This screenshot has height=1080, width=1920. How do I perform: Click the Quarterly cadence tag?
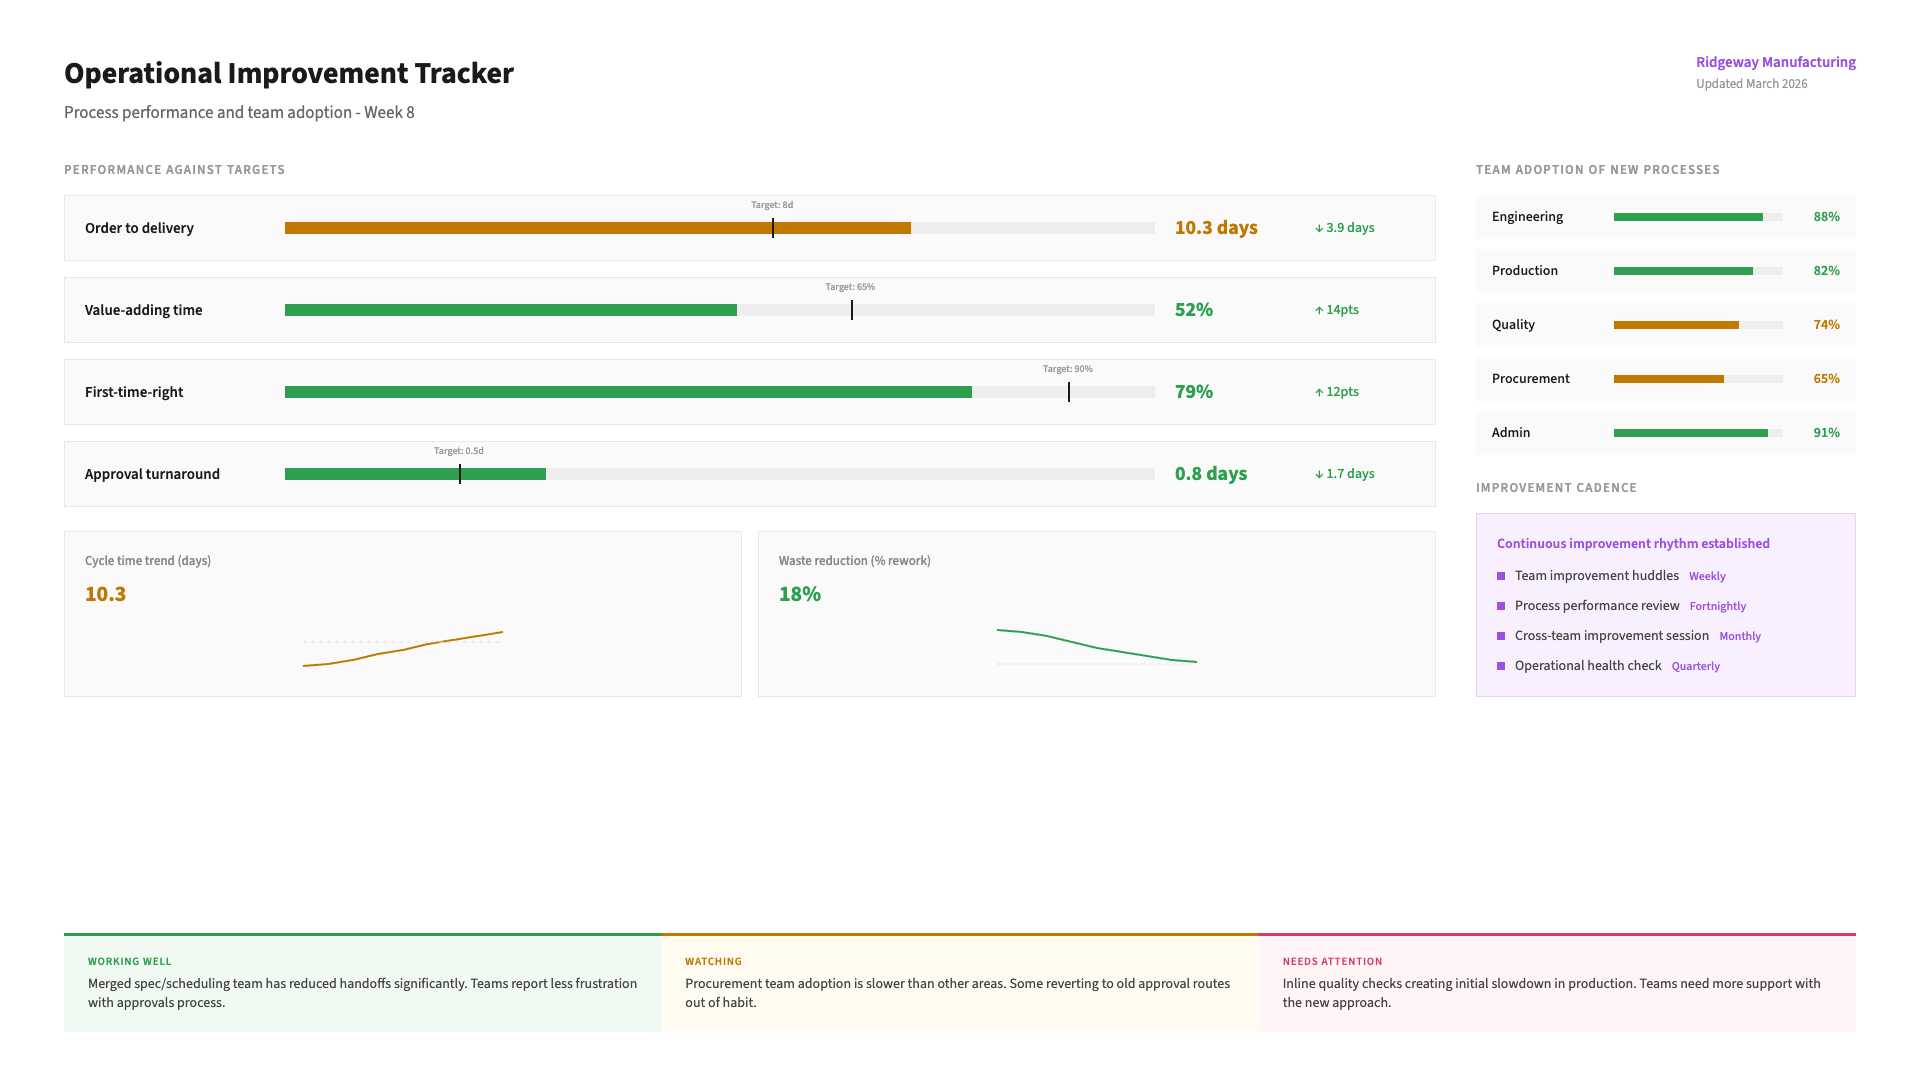coord(1695,667)
